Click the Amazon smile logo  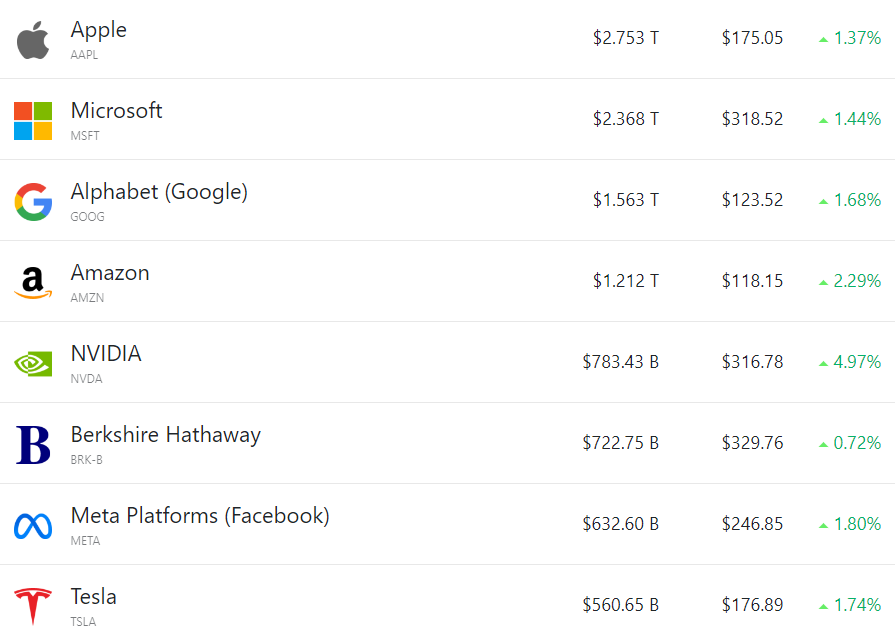[x=33, y=283]
